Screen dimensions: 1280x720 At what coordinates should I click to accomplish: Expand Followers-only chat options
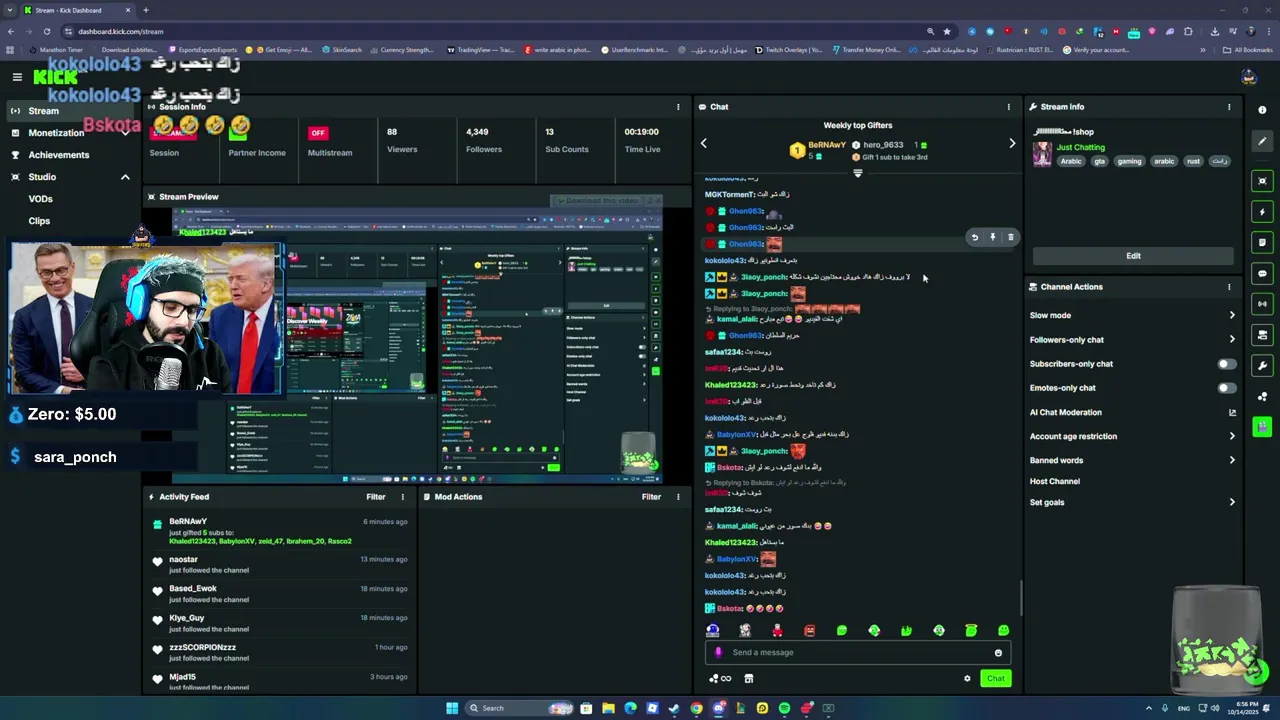[x=1232, y=340]
